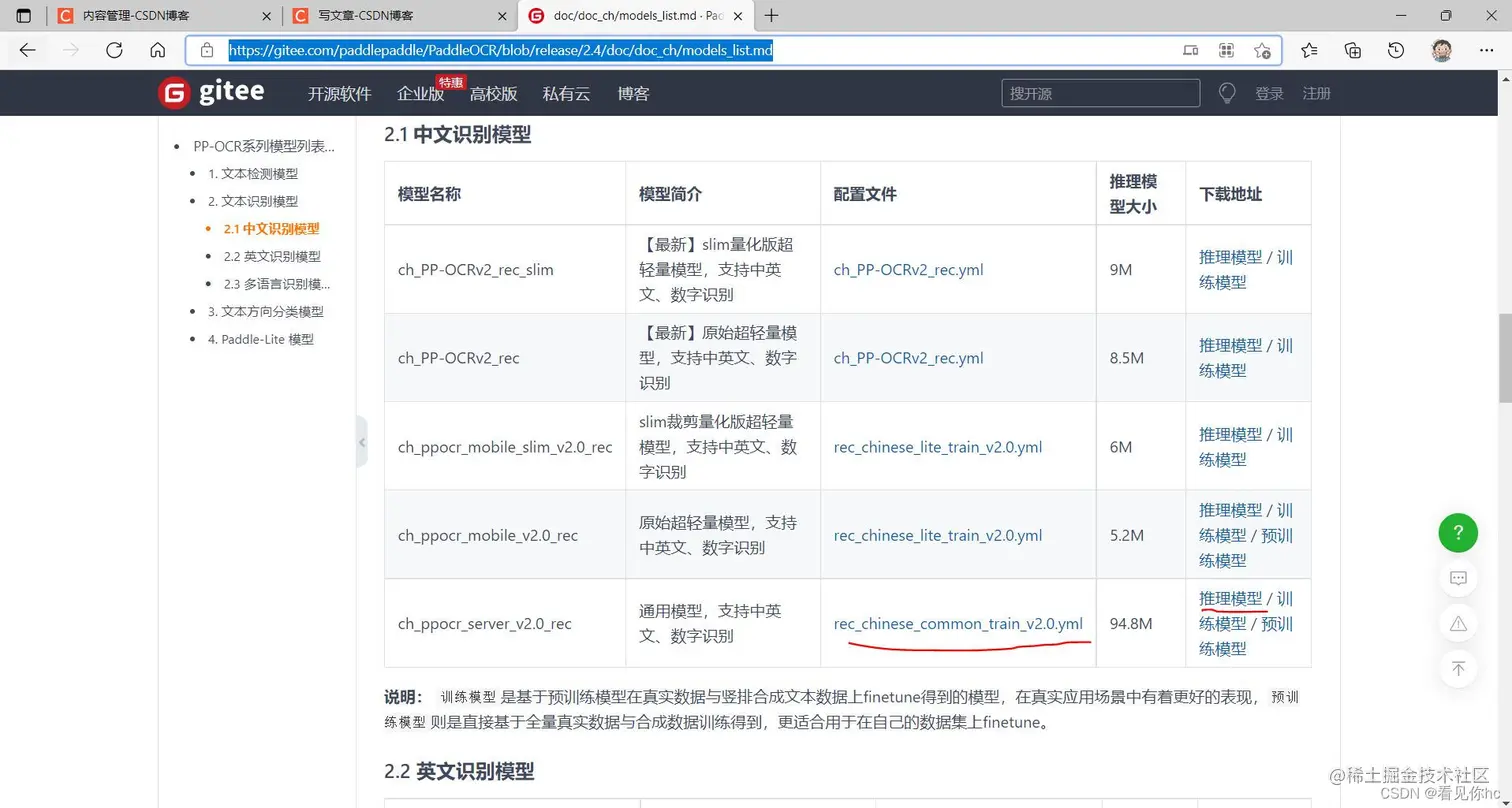
Task: Jump to 2. 文本识别模型 in the outline
Action: (253, 201)
